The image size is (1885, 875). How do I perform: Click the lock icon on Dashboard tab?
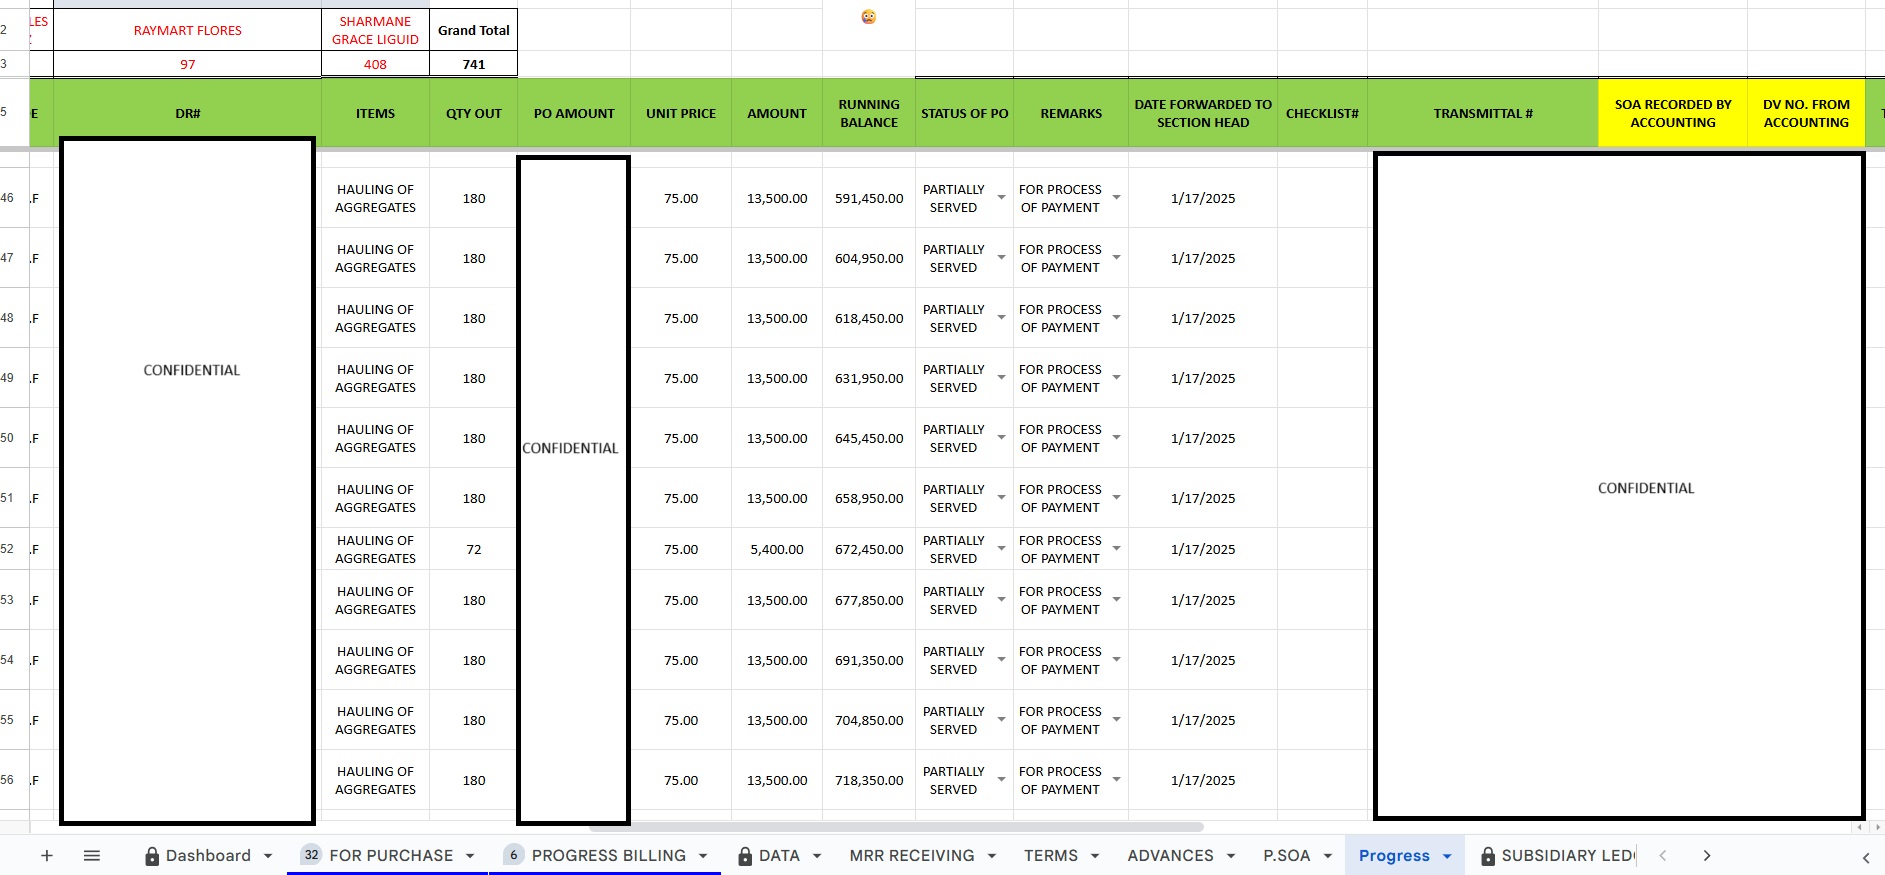pos(152,856)
